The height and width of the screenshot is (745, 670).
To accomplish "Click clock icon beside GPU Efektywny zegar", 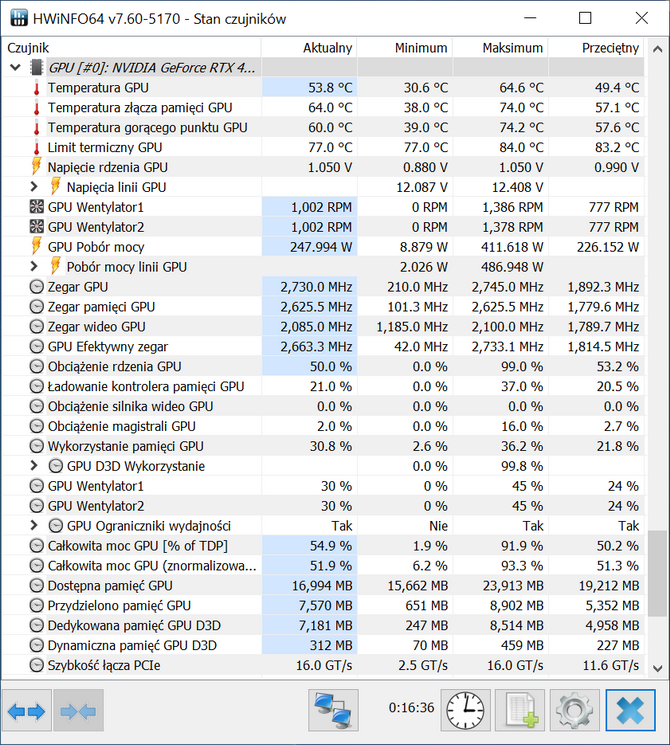I will (37, 347).
